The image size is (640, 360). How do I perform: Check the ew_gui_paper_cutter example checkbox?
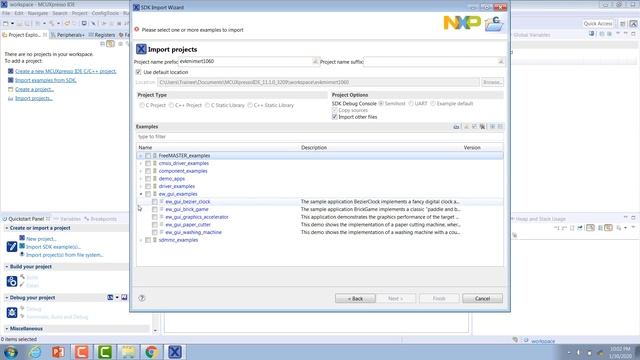(x=155, y=224)
